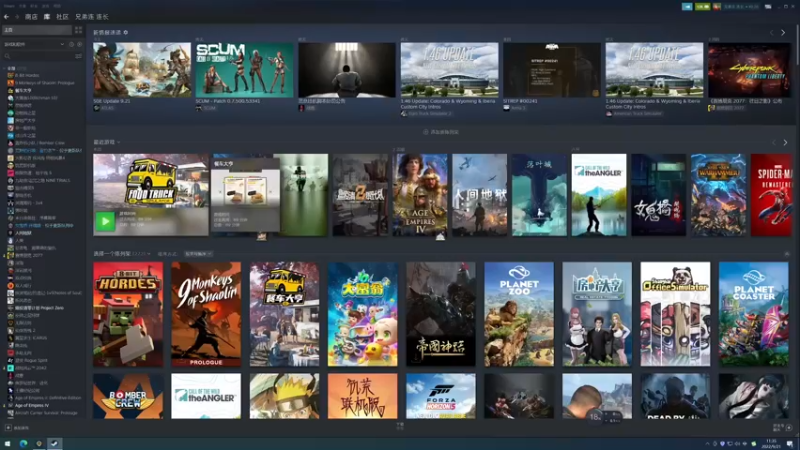The width and height of the screenshot is (800, 450).
Task: Open the Forza Horizon 5 cover
Action: 441,396
